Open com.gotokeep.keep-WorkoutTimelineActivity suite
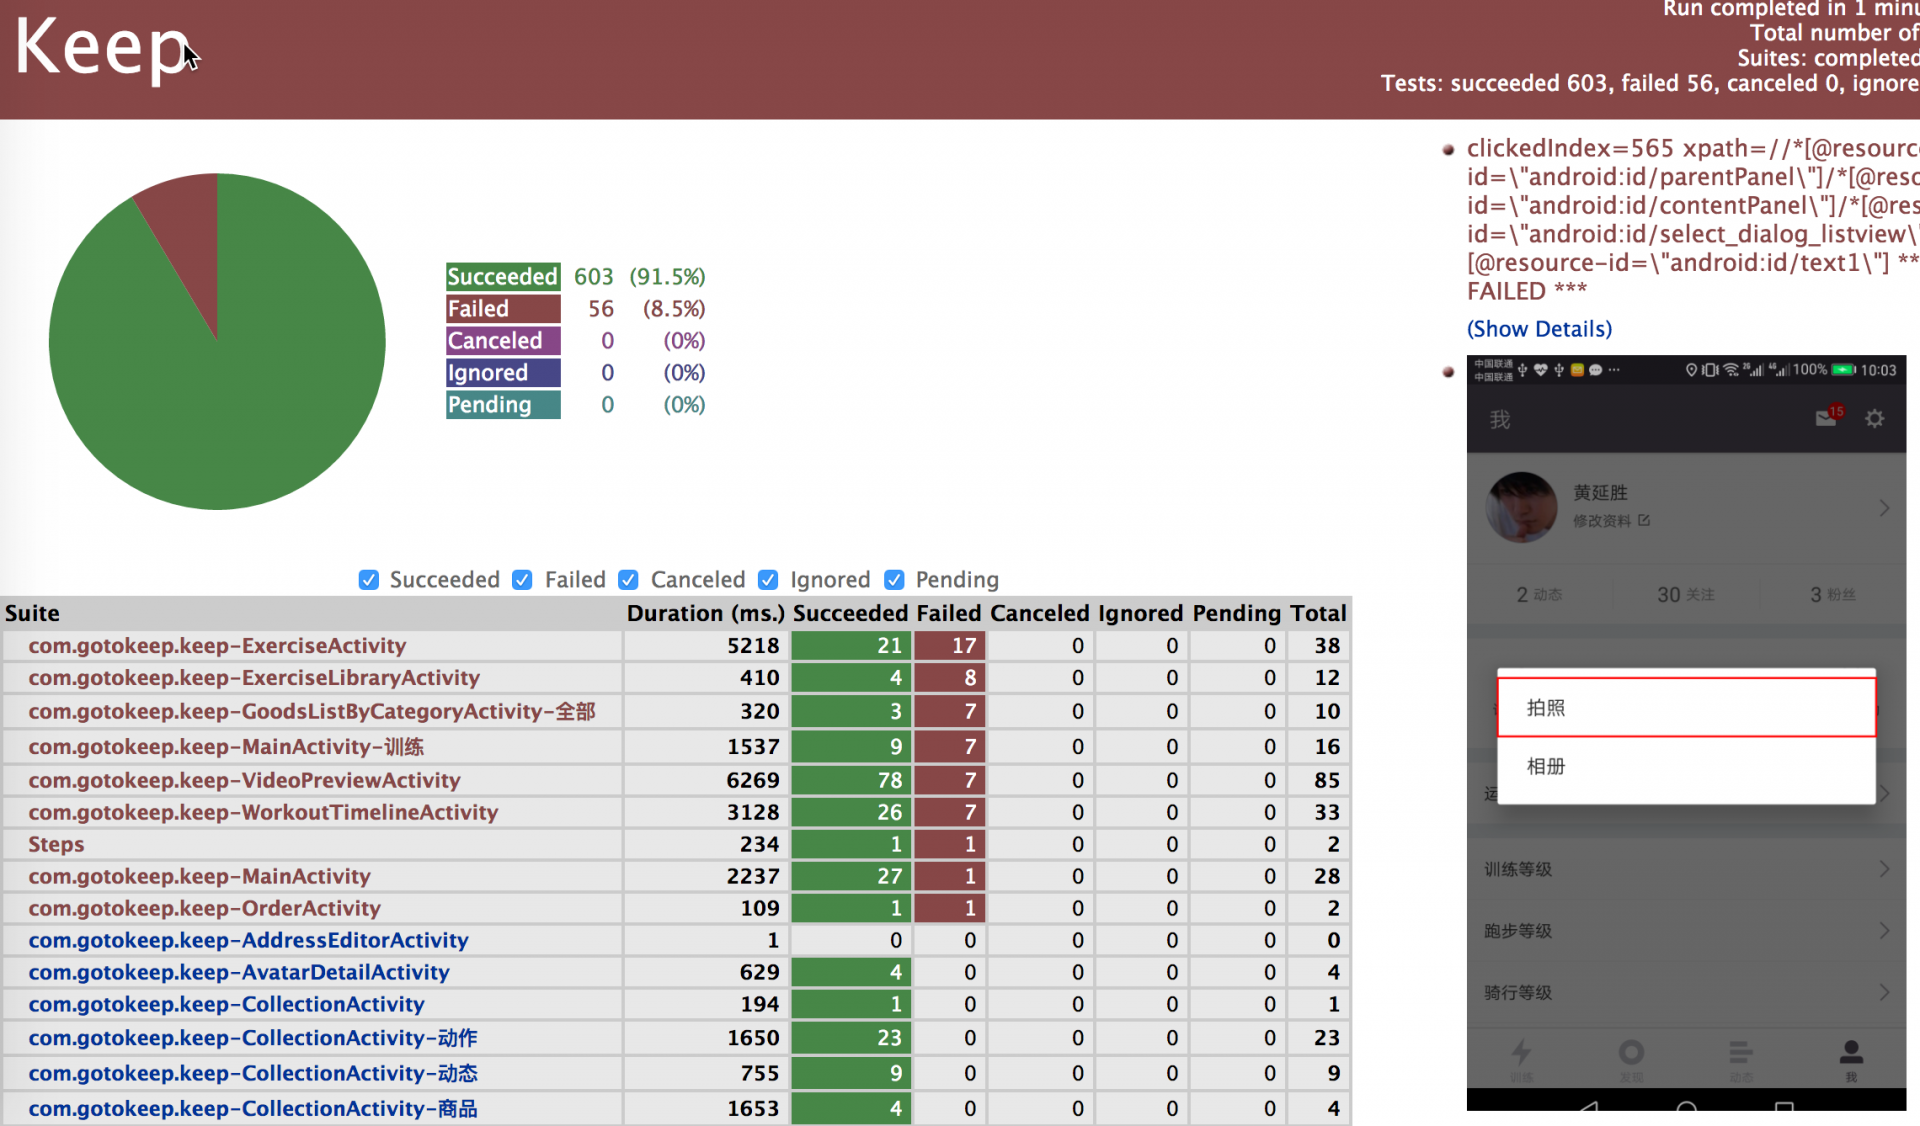 click(263, 812)
